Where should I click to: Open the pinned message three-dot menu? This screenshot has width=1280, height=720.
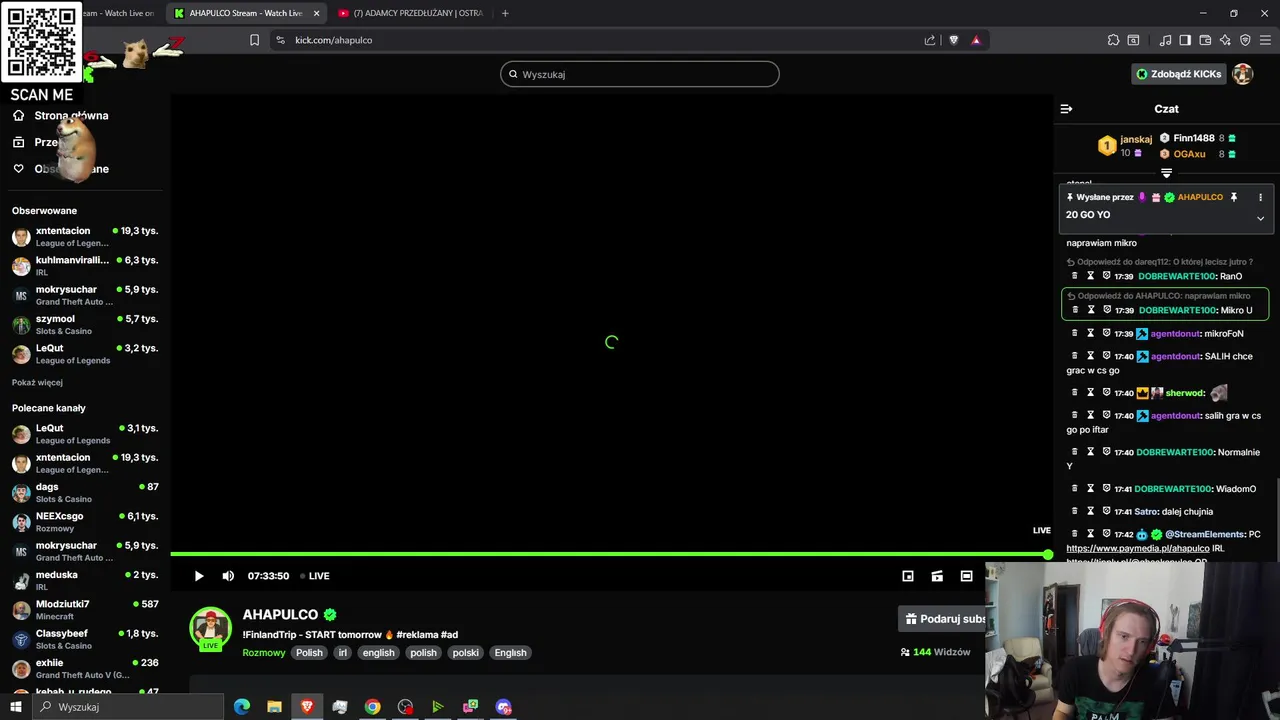coord(1260,198)
